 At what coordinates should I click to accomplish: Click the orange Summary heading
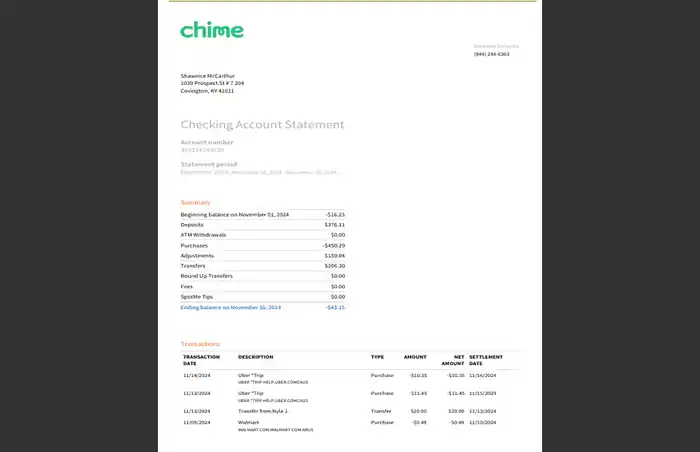click(195, 202)
